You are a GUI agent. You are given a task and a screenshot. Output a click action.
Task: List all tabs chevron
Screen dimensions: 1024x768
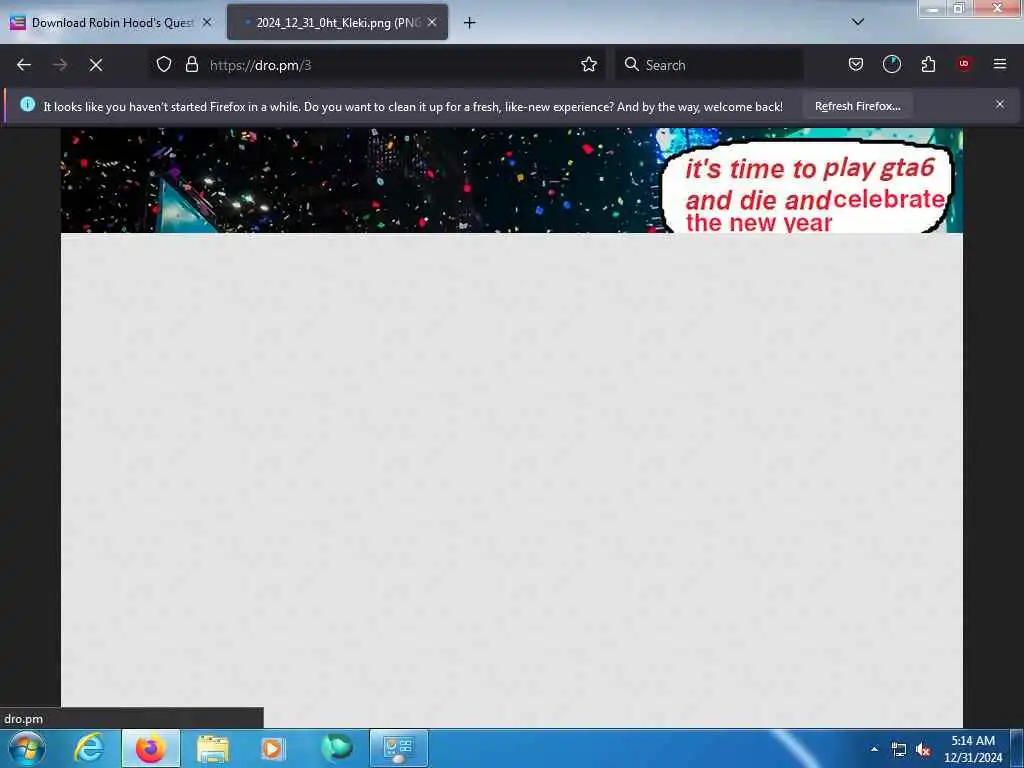pos(858,22)
